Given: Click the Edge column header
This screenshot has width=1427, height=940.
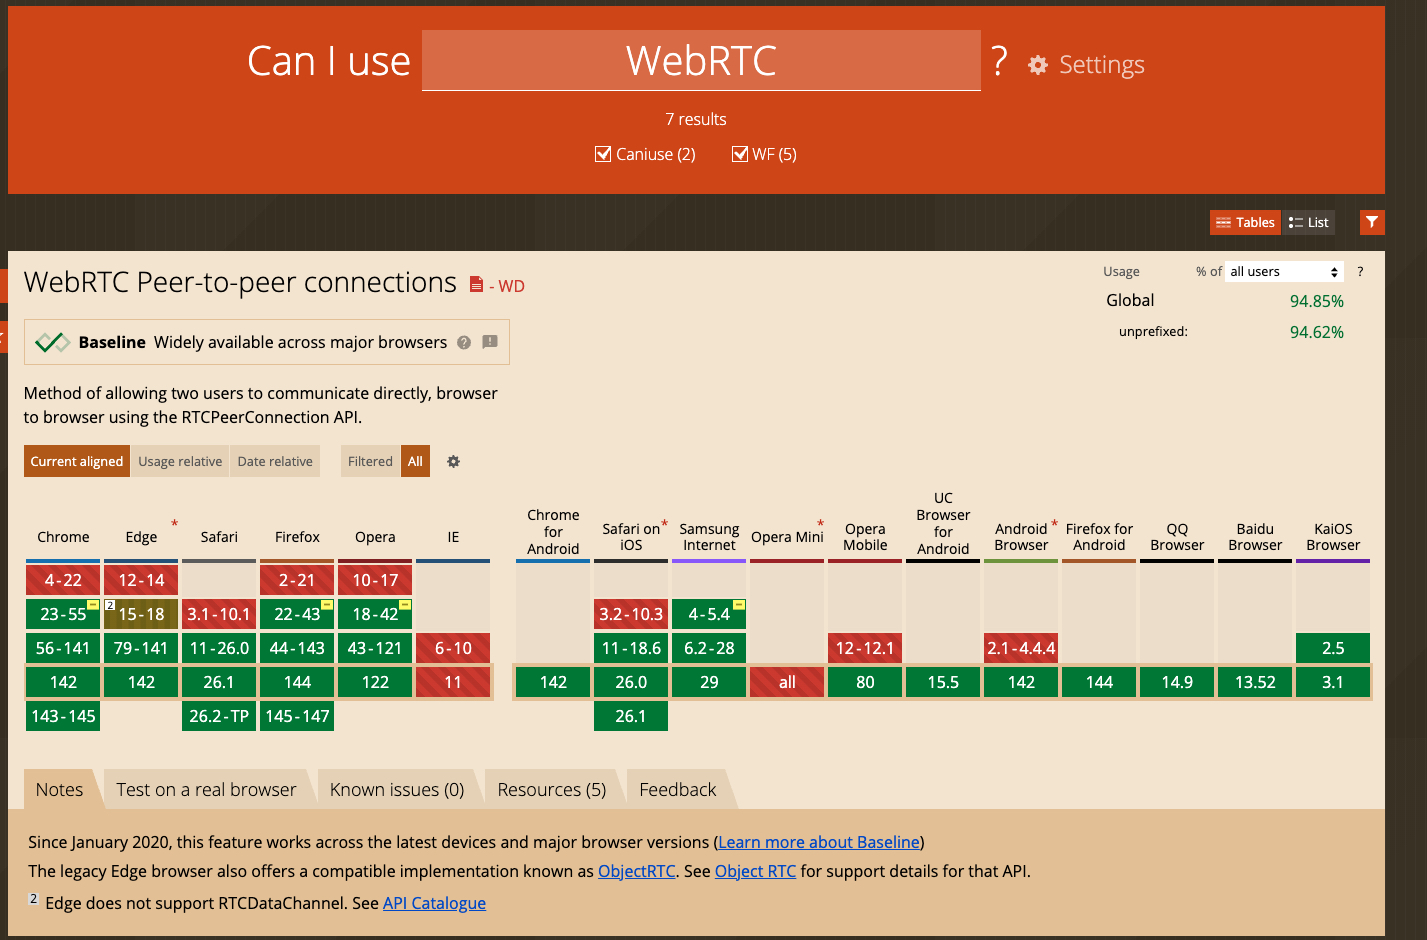Looking at the screenshot, I should pos(141,537).
